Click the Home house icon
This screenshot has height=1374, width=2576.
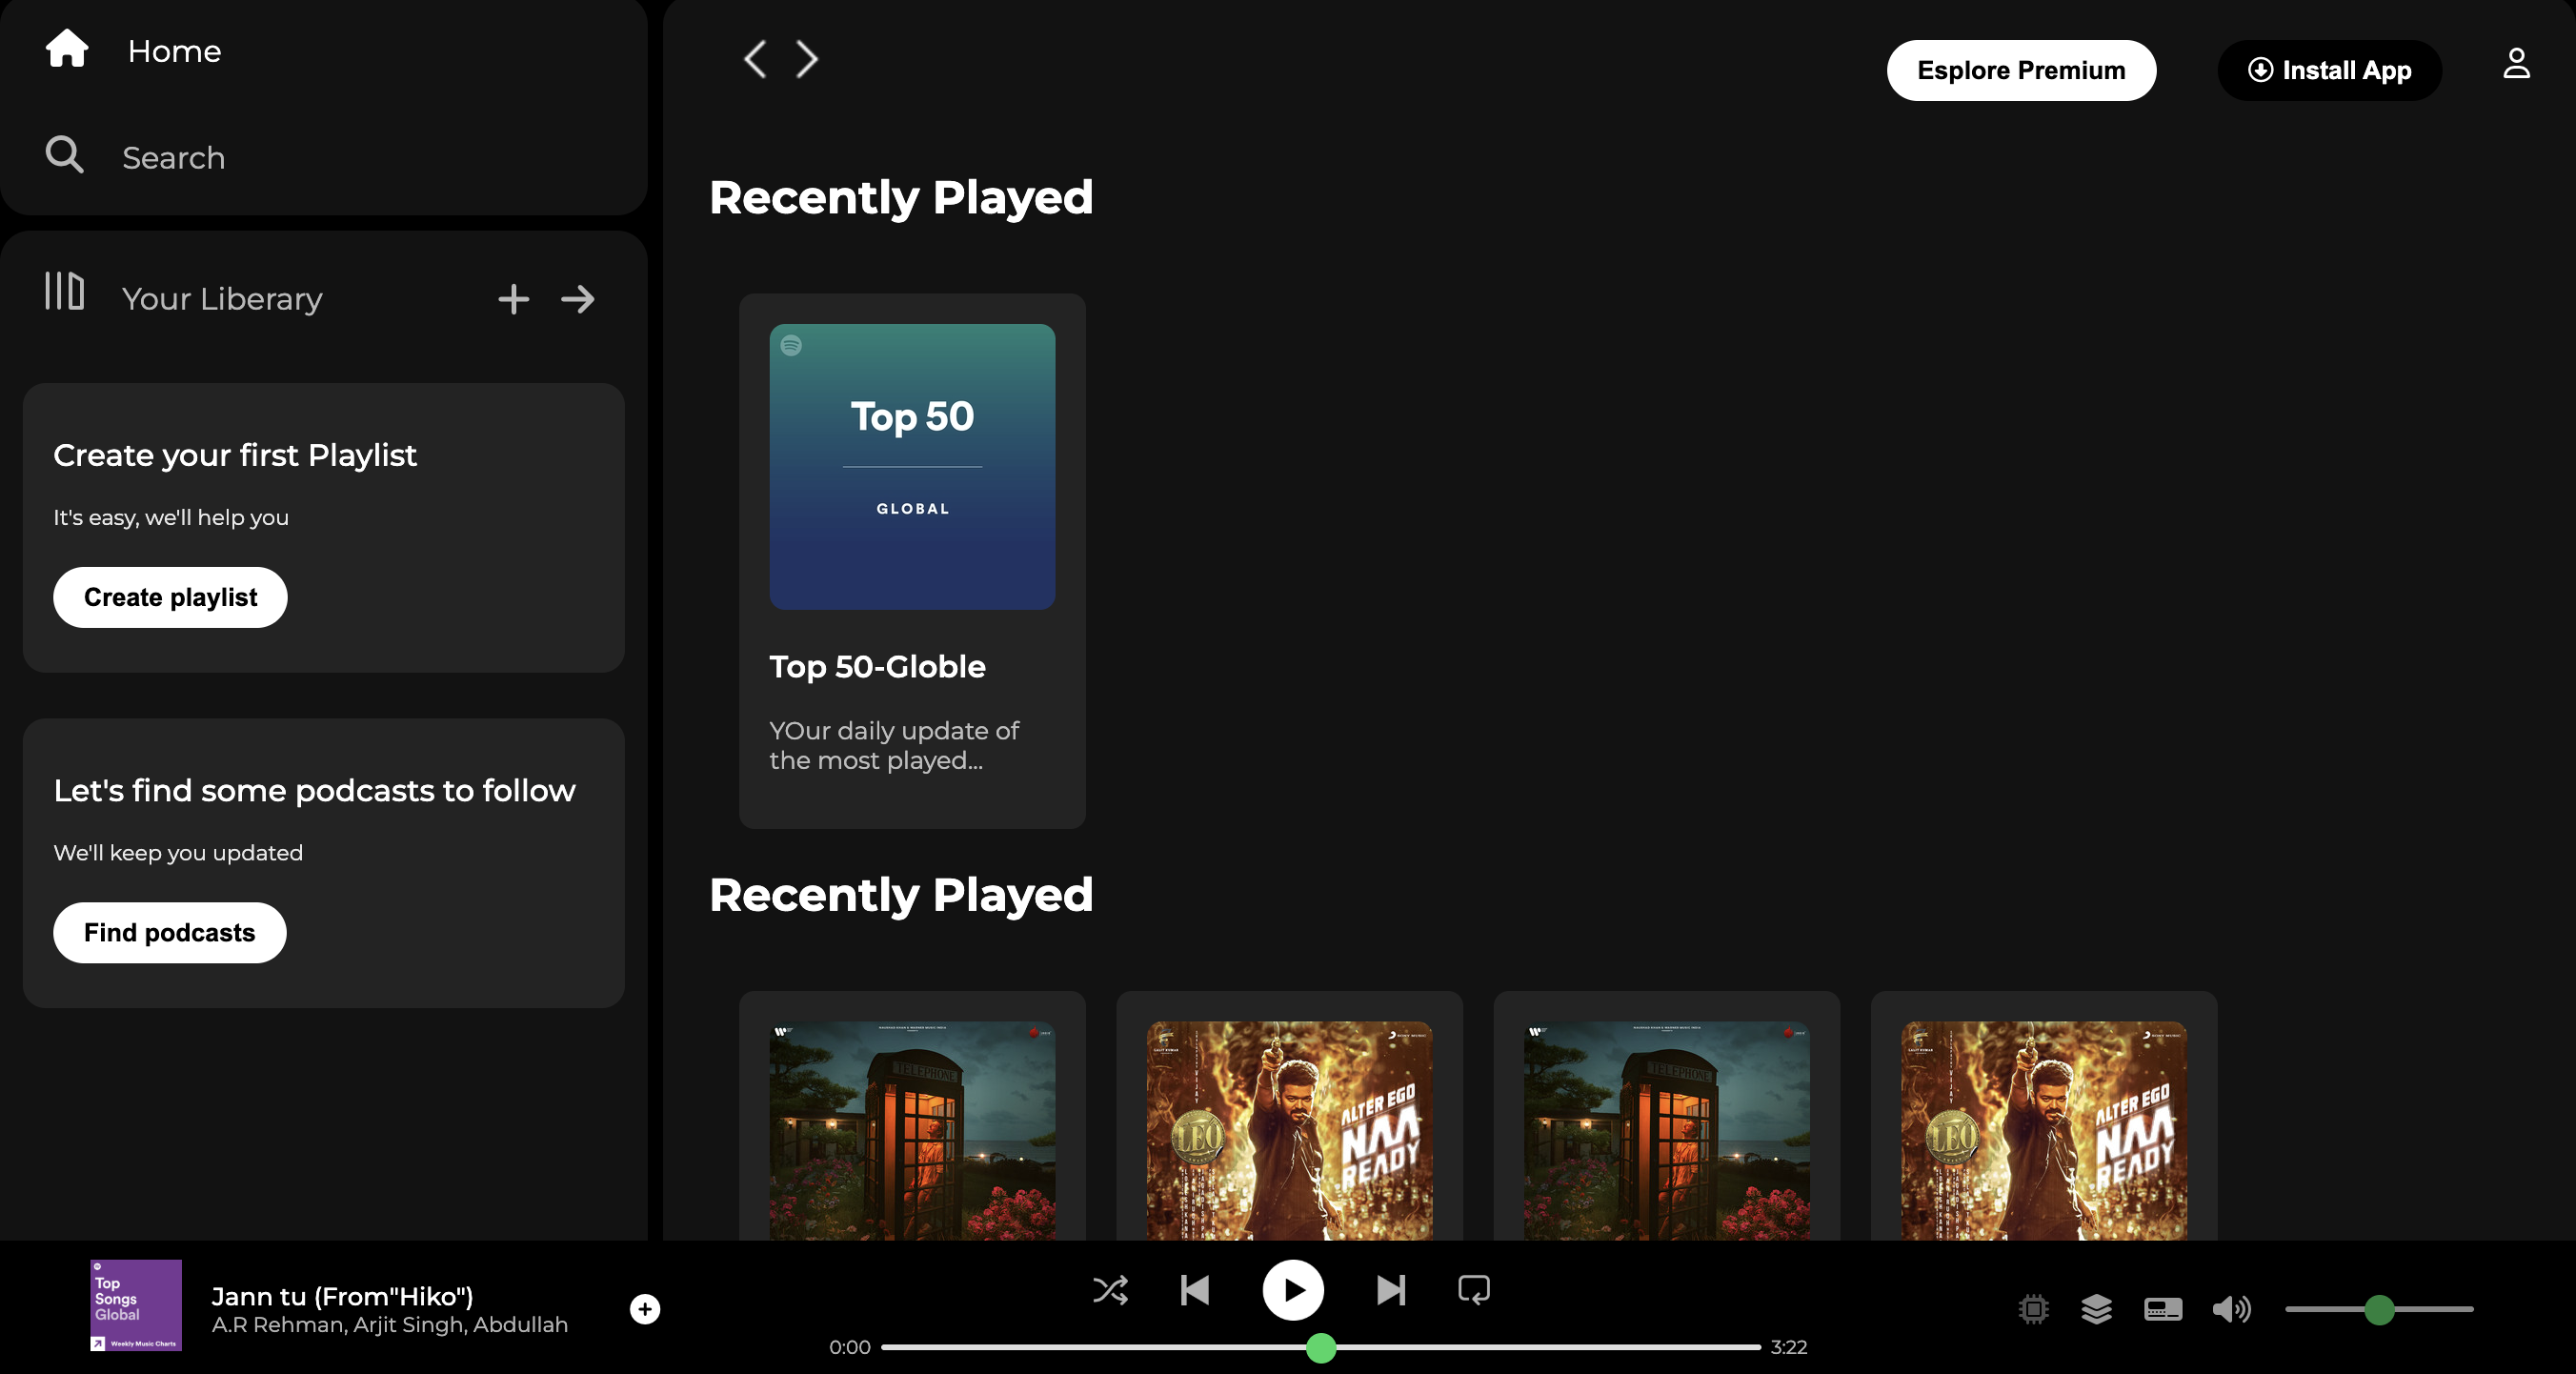point(67,48)
